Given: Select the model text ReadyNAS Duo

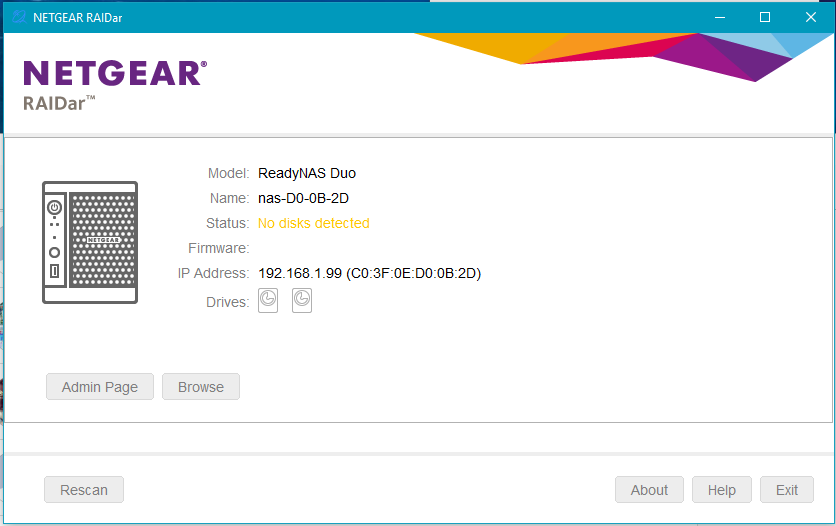Looking at the screenshot, I should [307, 173].
